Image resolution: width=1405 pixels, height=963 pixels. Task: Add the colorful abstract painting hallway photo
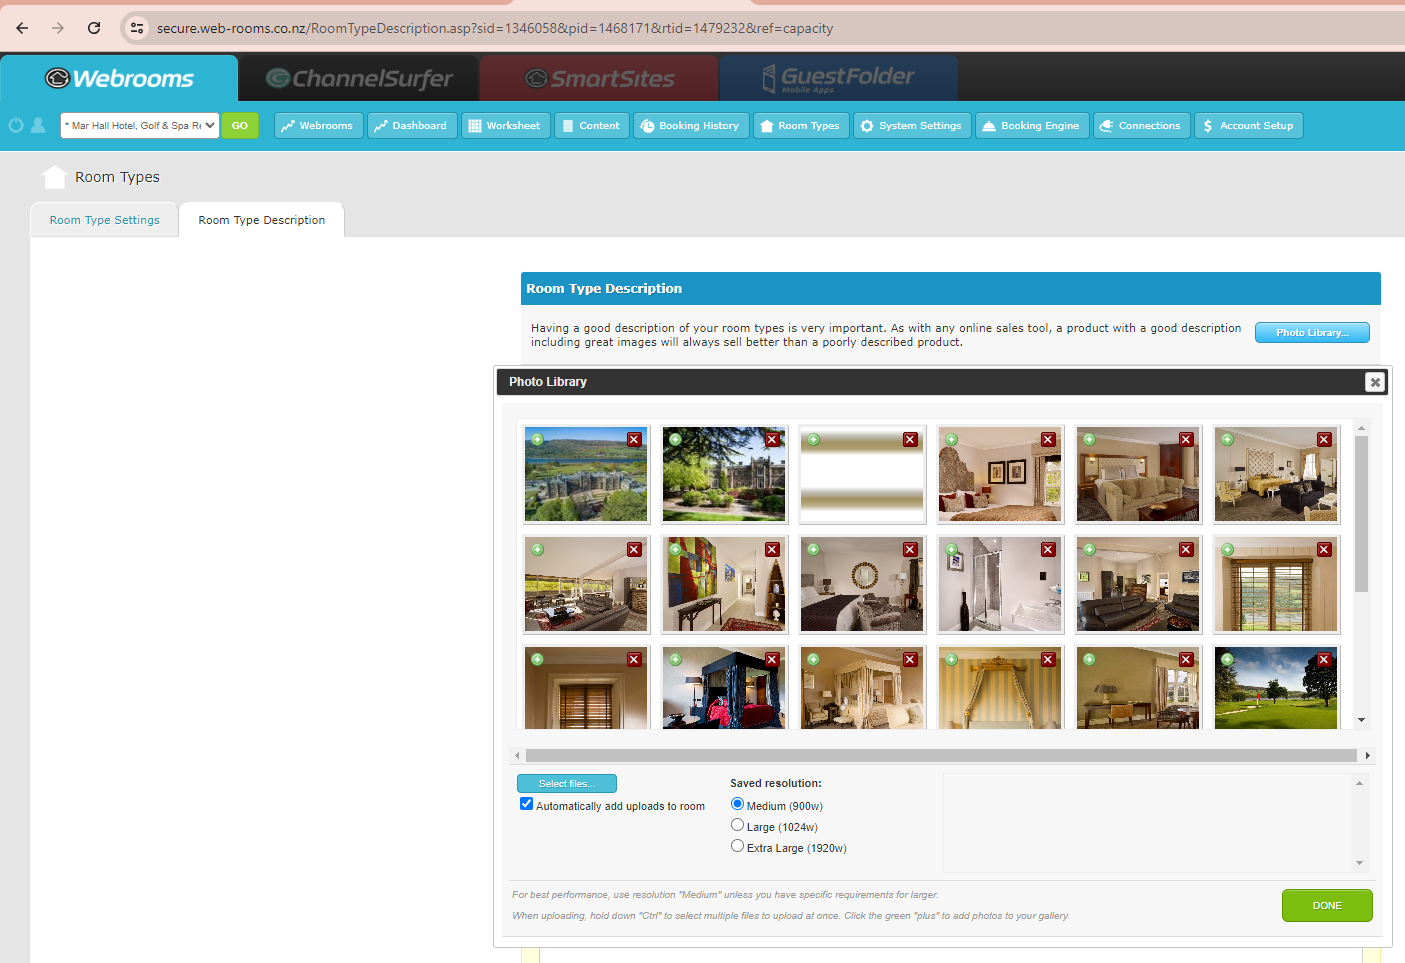[x=675, y=550]
